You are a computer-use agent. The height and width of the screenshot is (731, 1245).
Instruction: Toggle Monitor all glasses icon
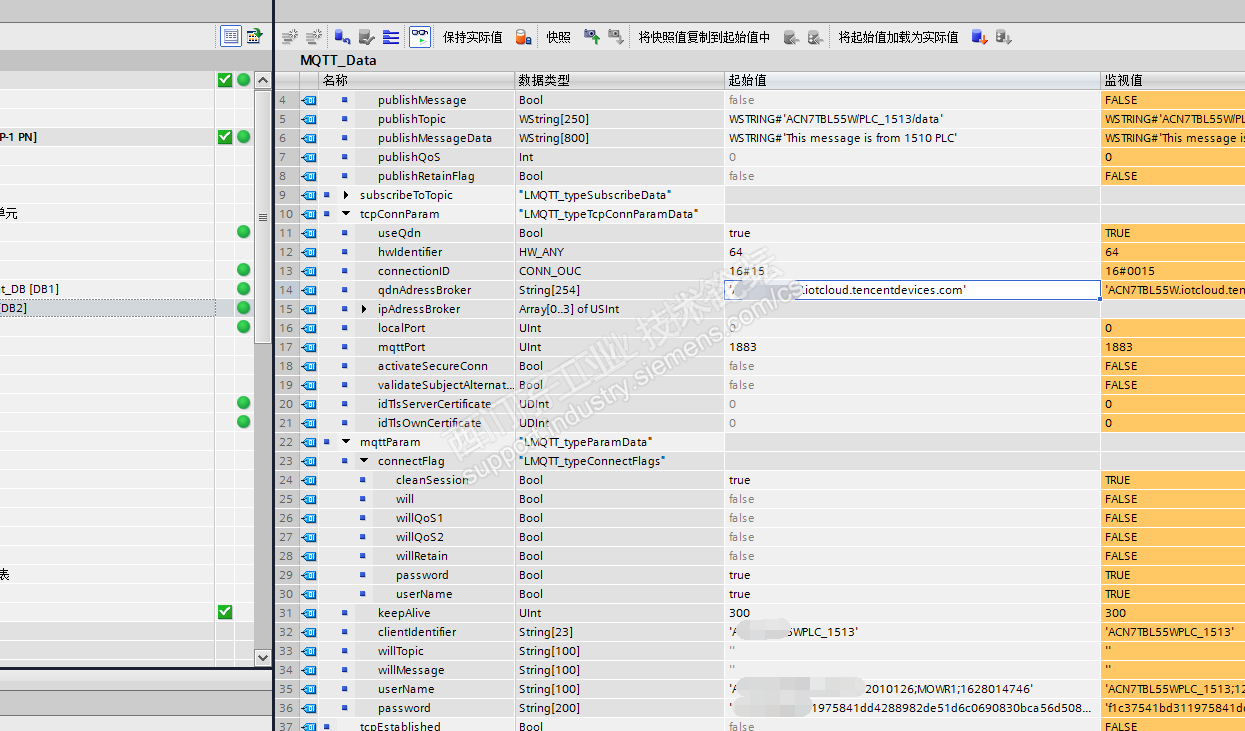420,37
